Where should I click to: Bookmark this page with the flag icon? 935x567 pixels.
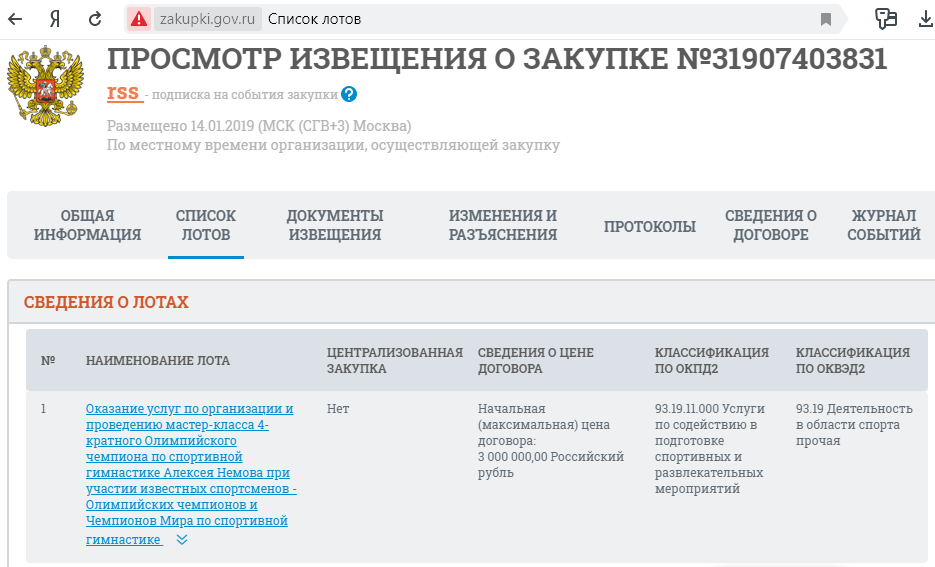pyautogui.click(x=826, y=19)
